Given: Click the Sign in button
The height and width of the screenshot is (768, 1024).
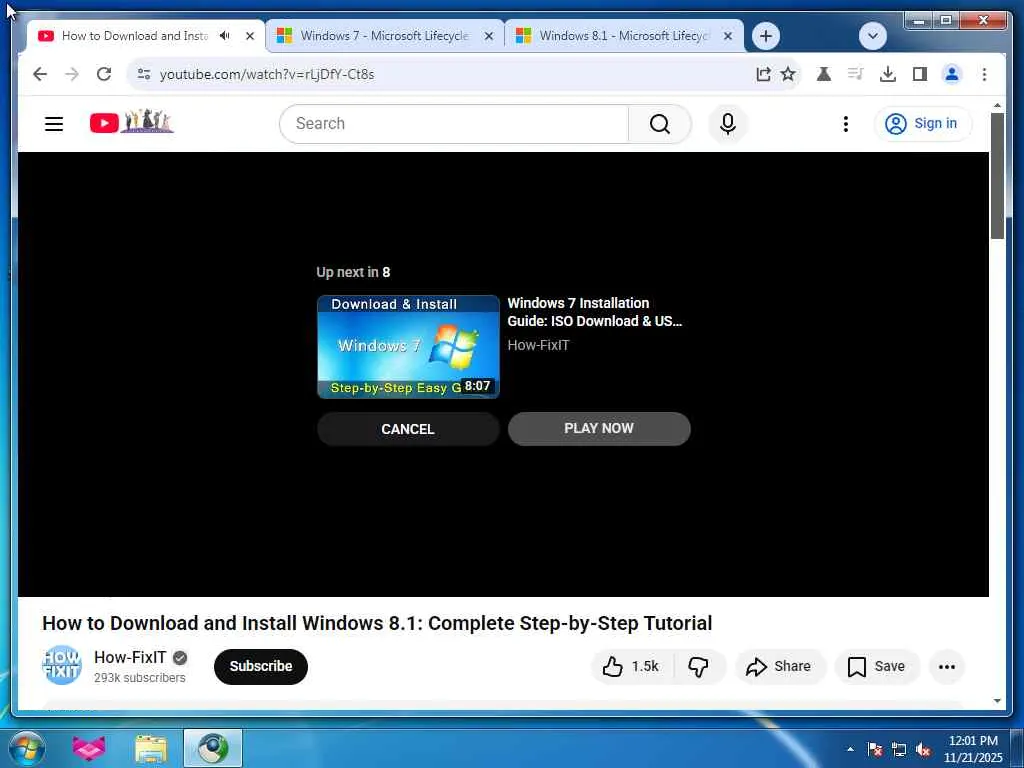Looking at the screenshot, I should [923, 123].
